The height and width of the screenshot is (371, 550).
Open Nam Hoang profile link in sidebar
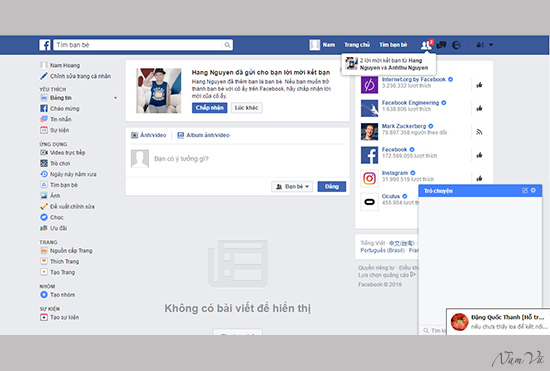coord(60,65)
